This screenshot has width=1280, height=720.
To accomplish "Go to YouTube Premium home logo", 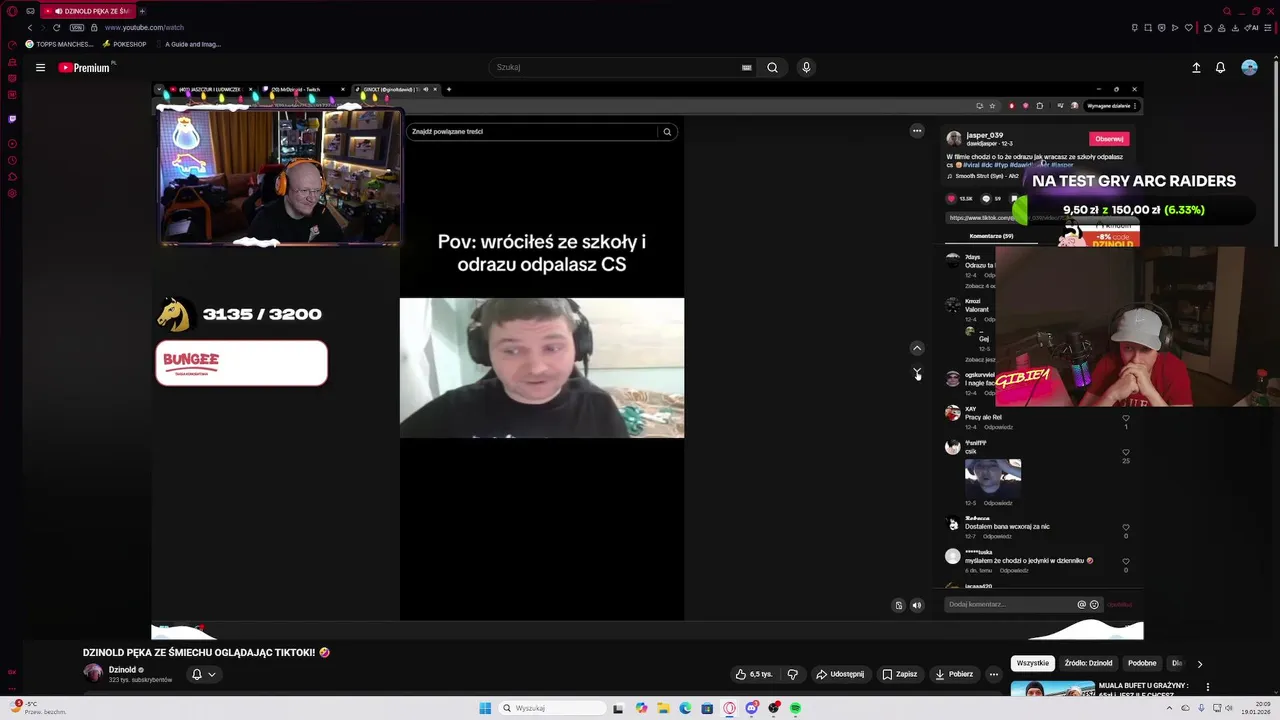I will point(84,68).
